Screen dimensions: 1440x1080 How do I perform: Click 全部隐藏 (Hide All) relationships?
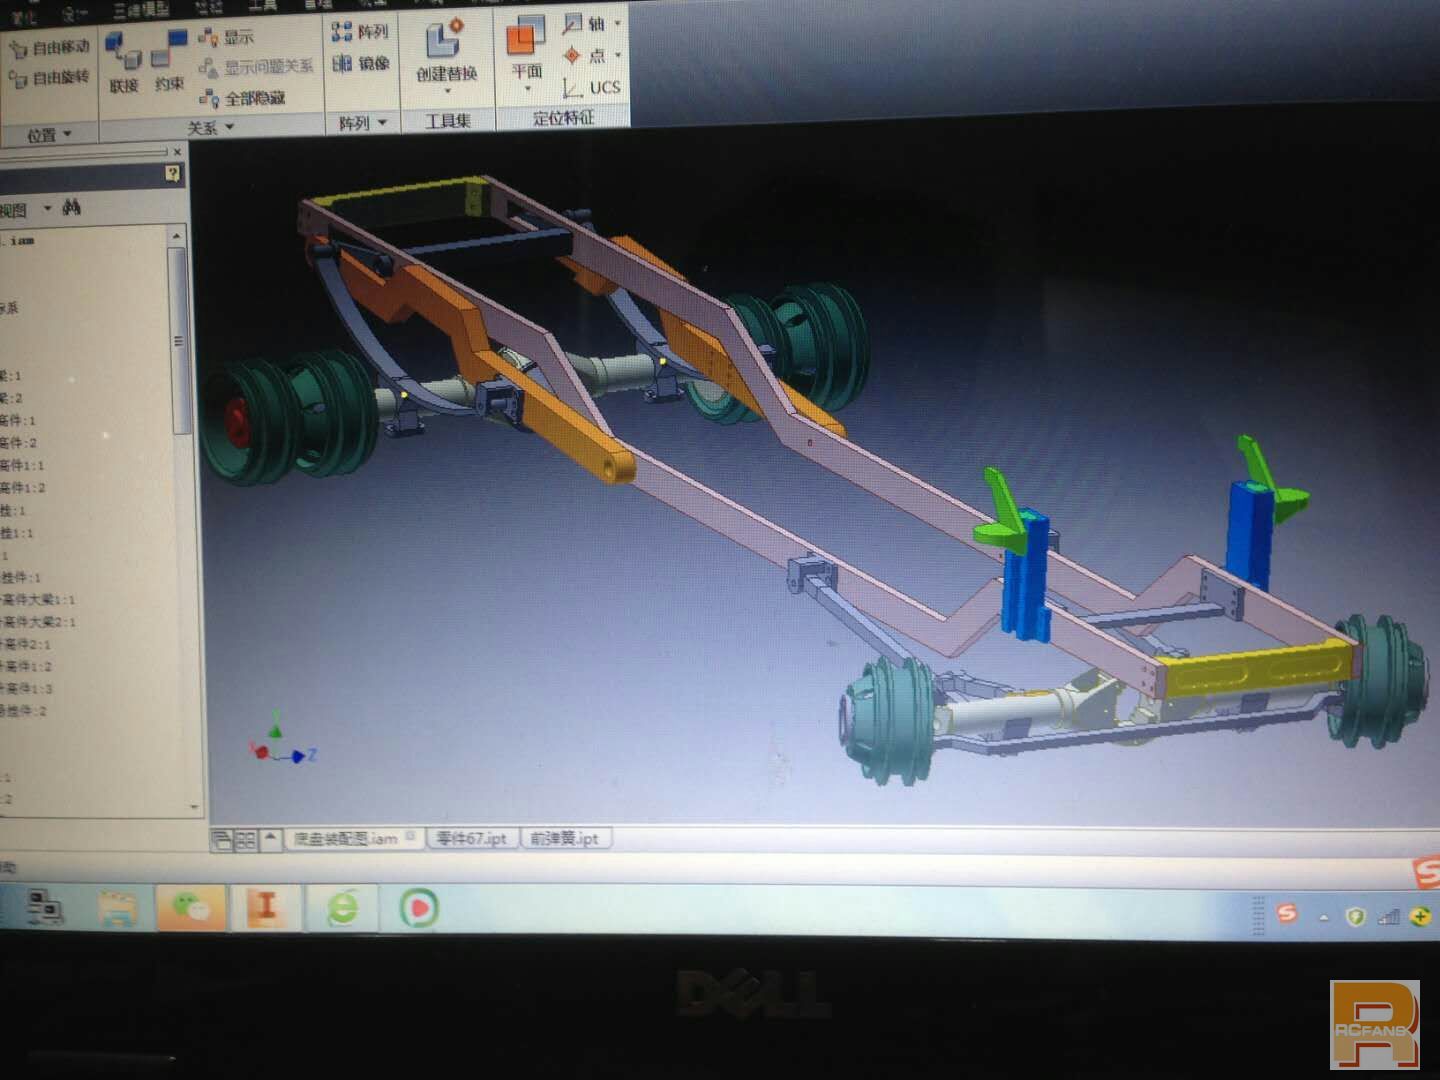242,98
